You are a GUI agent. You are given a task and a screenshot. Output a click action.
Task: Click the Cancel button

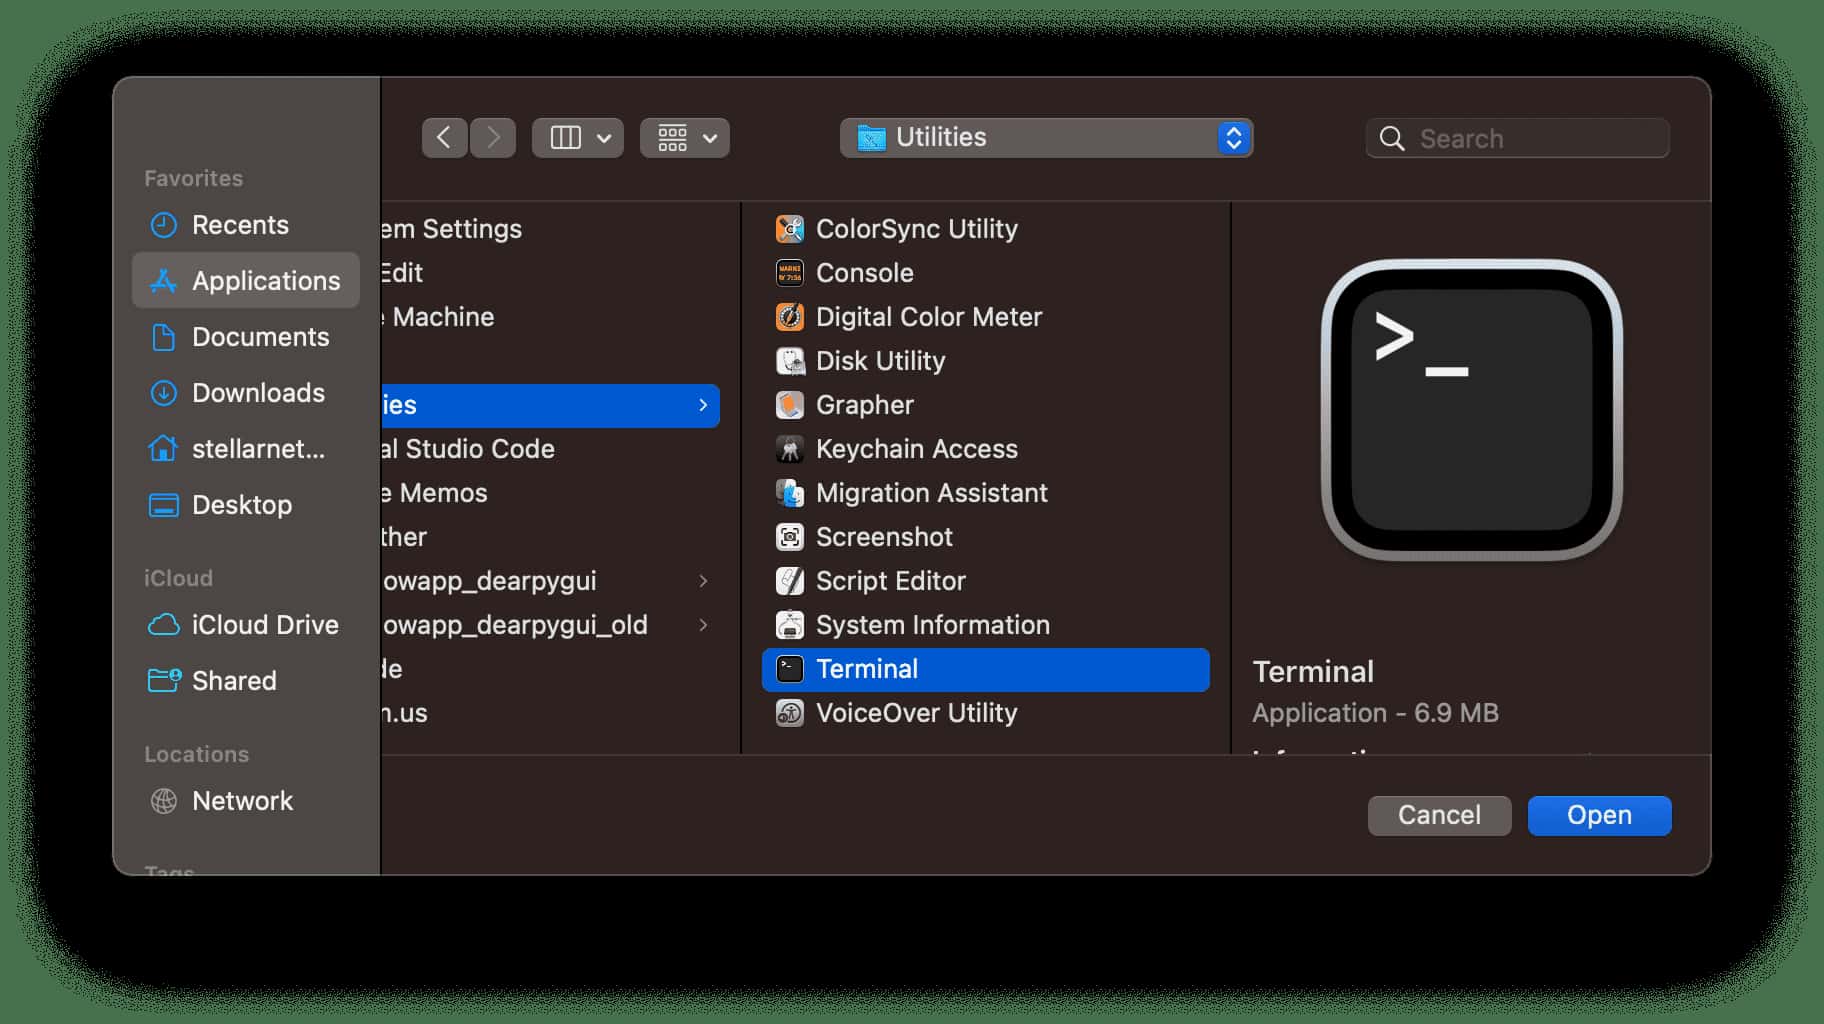pyautogui.click(x=1439, y=816)
